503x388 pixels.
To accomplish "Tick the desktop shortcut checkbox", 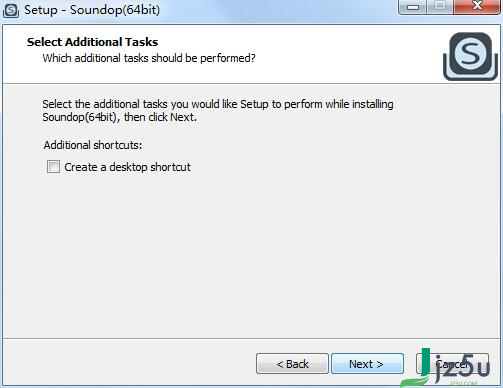I will pyautogui.click(x=53, y=167).
